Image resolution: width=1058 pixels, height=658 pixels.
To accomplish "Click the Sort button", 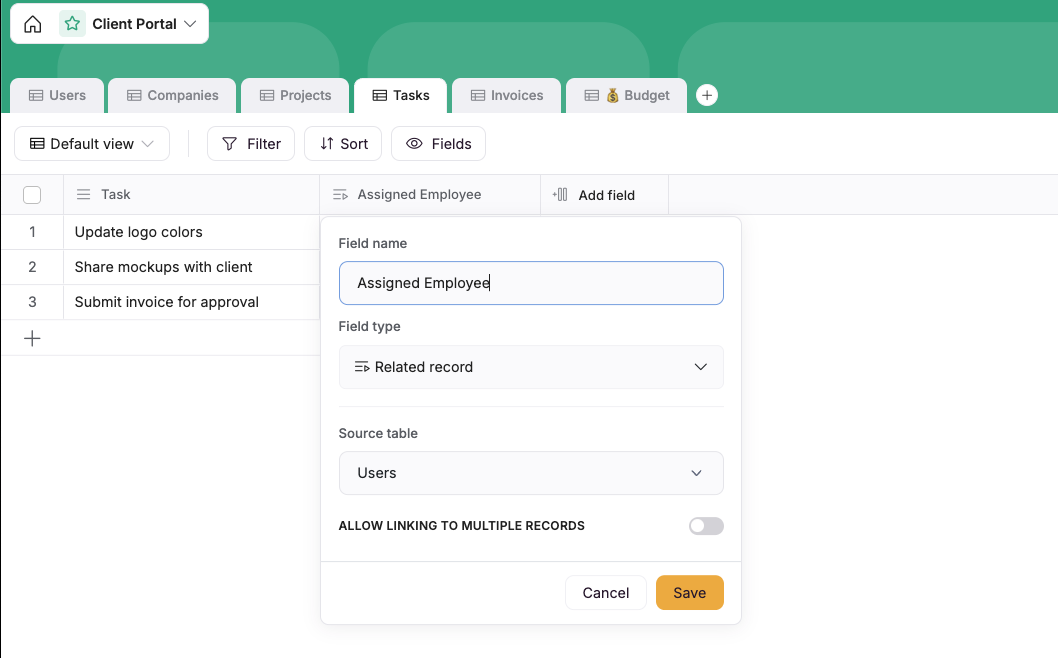I will click(343, 144).
